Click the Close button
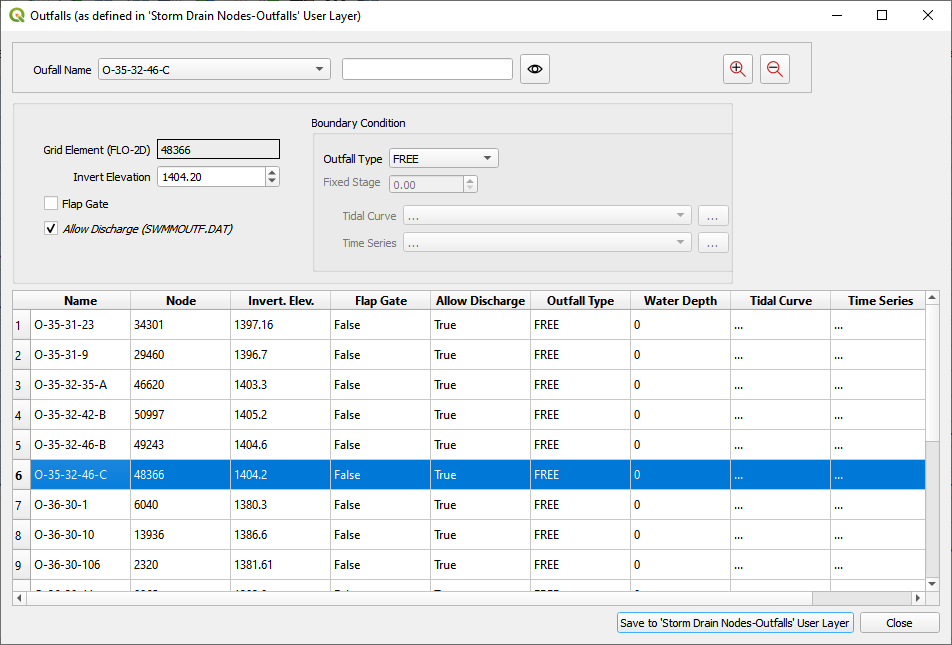Screen dimensions: 952x645 [x=898, y=623]
